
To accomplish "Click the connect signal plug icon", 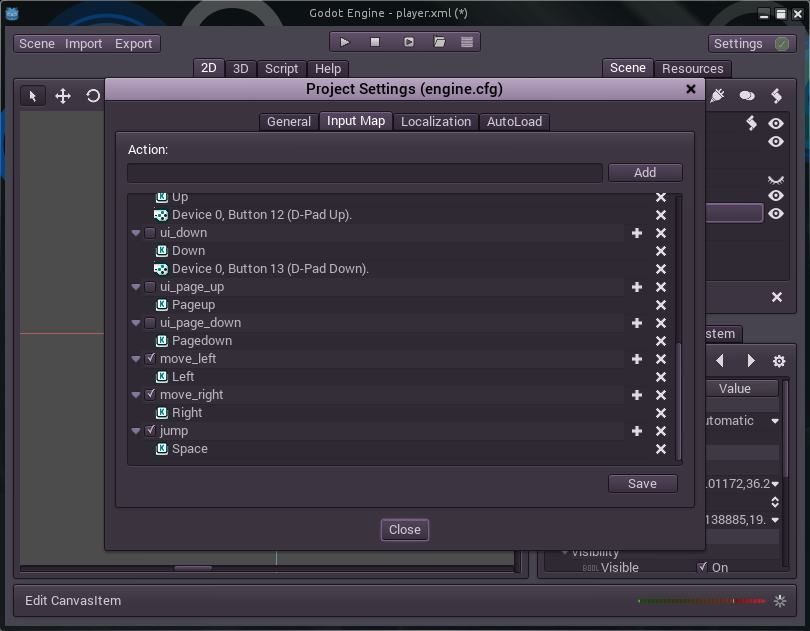I will coord(717,96).
